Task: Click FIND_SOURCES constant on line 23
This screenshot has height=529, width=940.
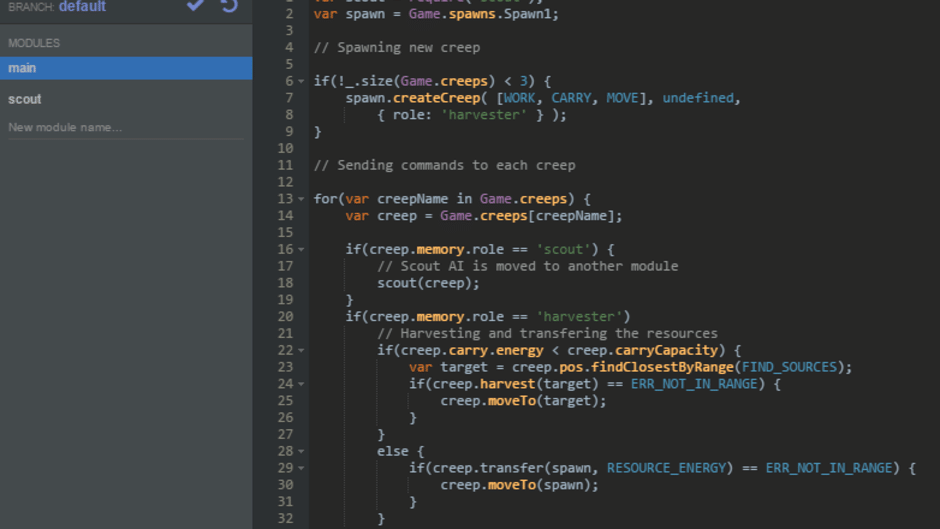Action: point(789,366)
